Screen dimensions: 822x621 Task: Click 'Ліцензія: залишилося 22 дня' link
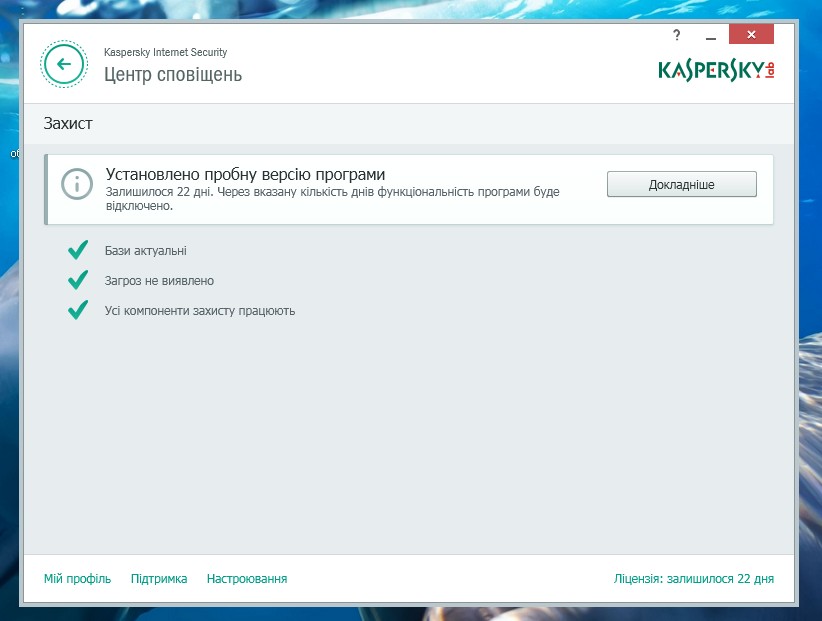(694, 579)
